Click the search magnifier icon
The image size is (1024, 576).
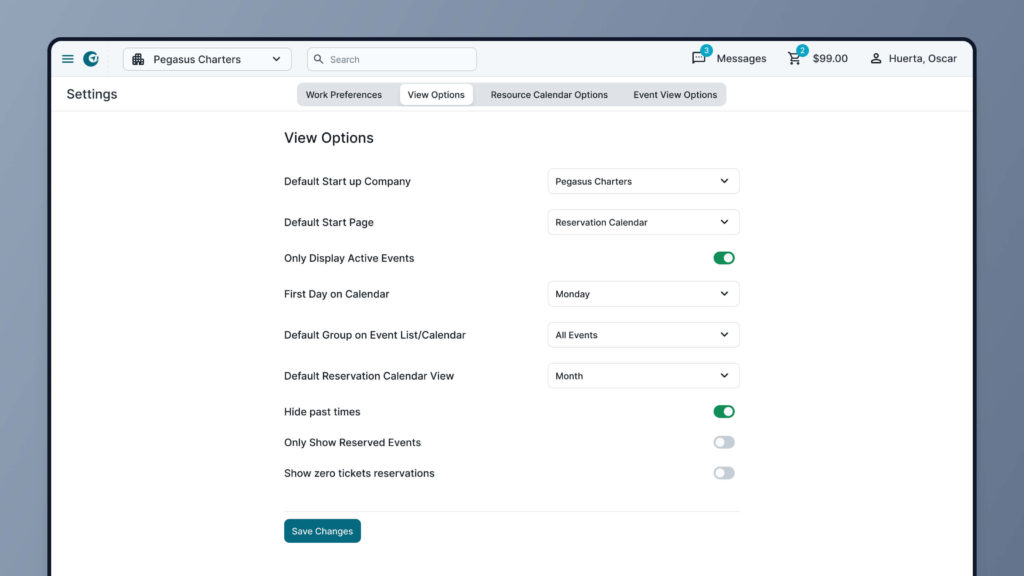tap(319, 59)
